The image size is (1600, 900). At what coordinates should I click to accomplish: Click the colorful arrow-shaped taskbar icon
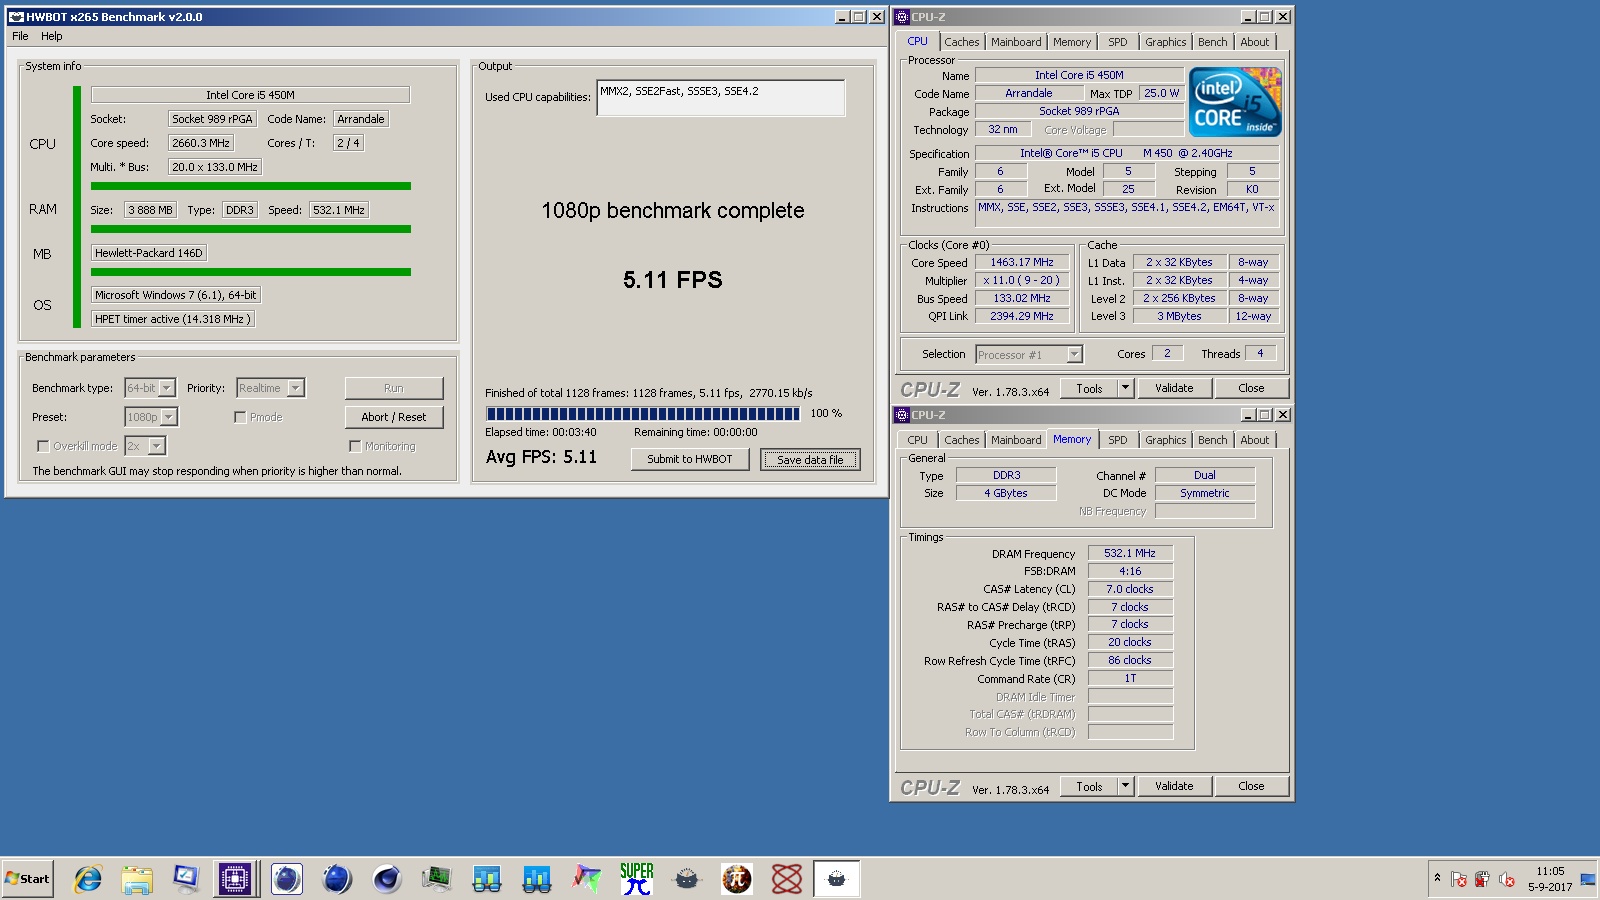click(x=587, y=879)
